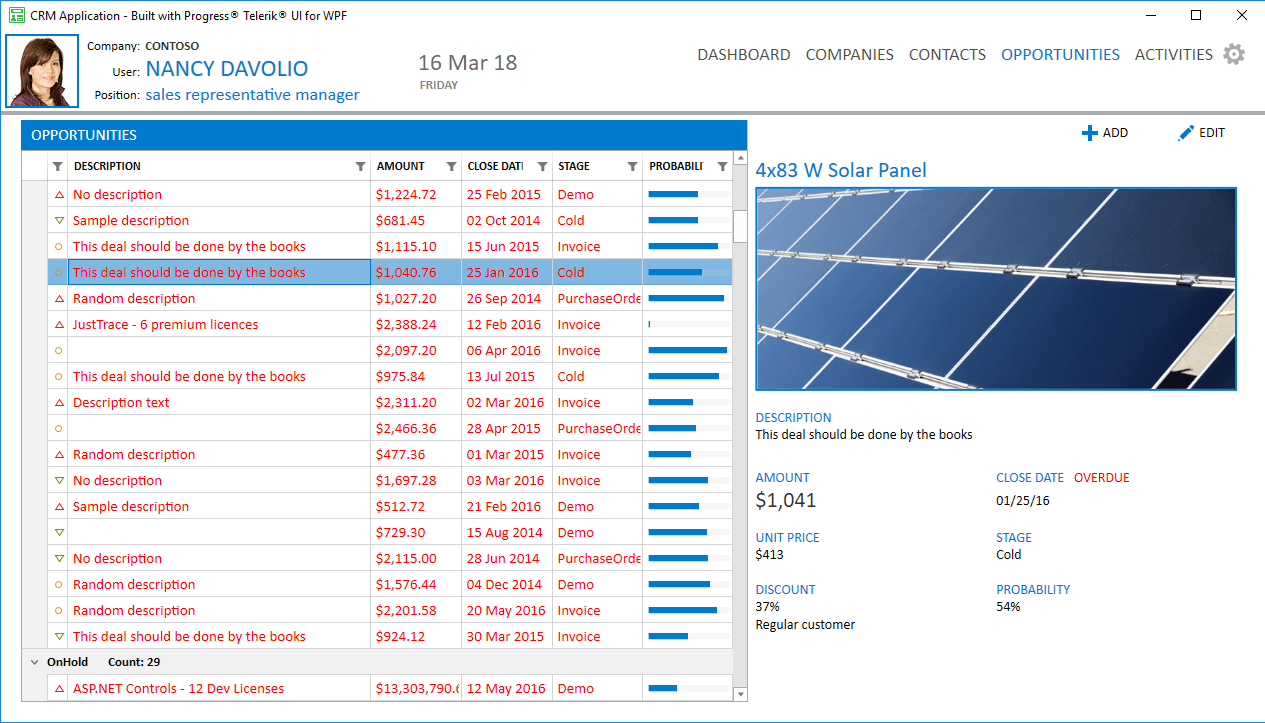
Task: Navigate to the Activities tab
Action: 1173,55
